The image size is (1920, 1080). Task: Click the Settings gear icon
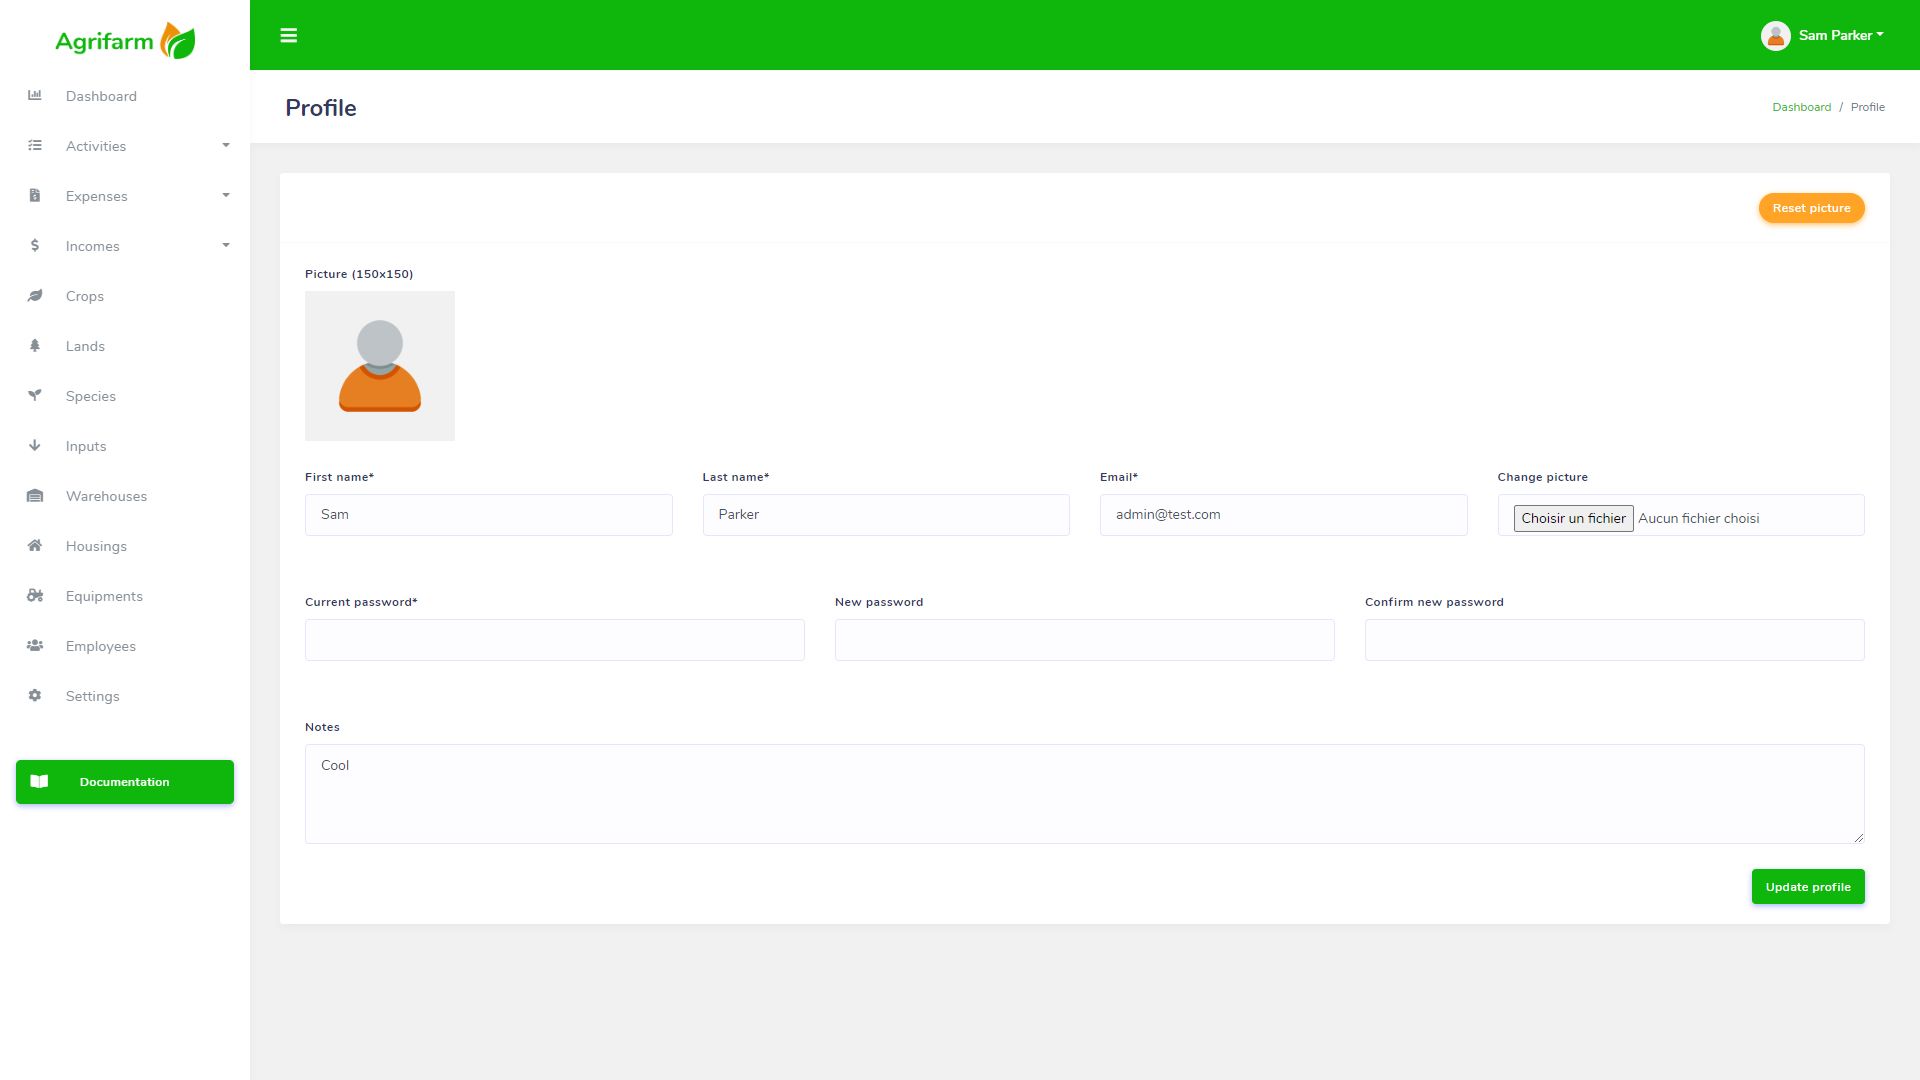(x=35, y=696)
